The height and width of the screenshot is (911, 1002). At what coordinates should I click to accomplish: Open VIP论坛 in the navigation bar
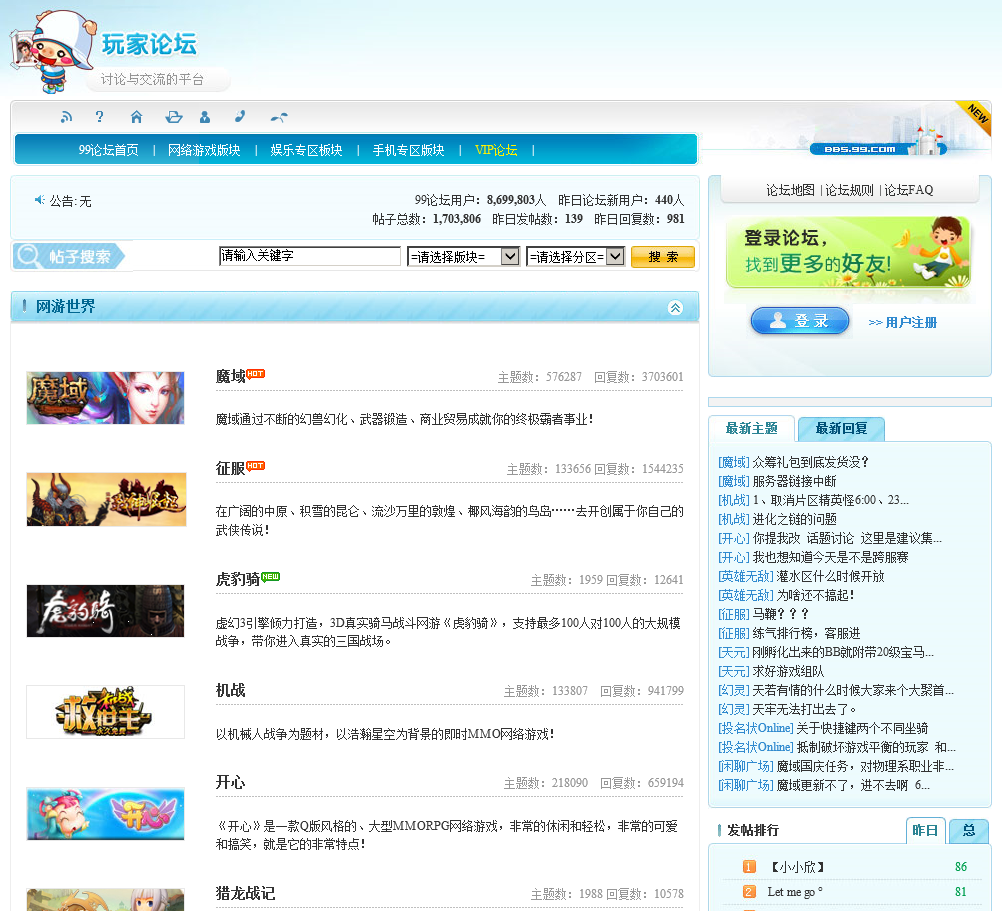(496, 150)
